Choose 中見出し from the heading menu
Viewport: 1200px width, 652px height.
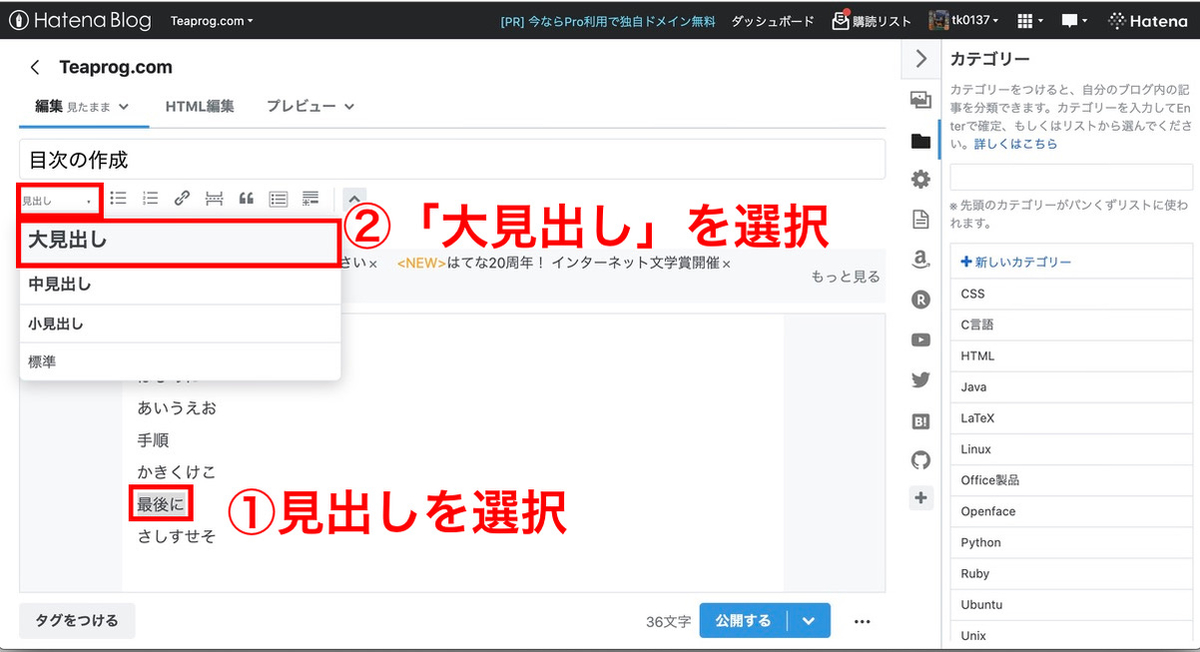[x=180, y=284]
